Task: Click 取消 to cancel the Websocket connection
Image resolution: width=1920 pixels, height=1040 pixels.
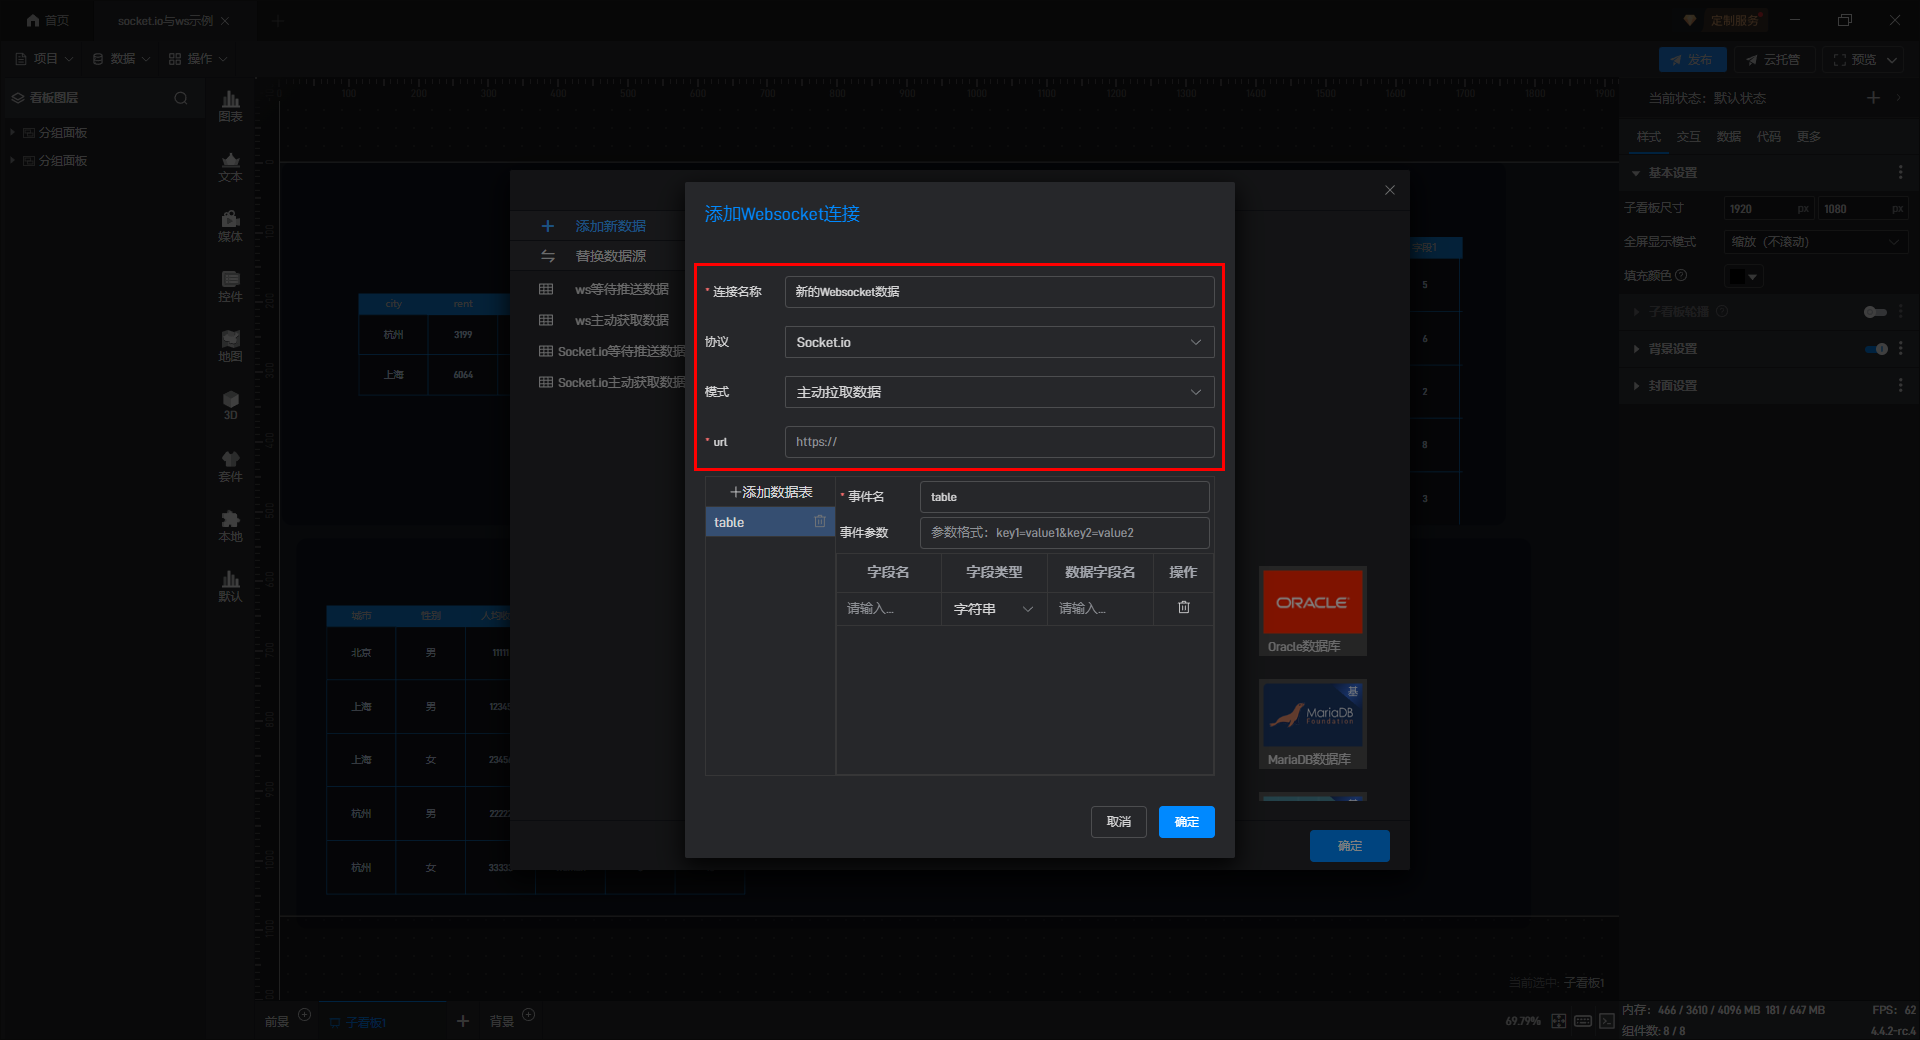Action: point(1118,822)
